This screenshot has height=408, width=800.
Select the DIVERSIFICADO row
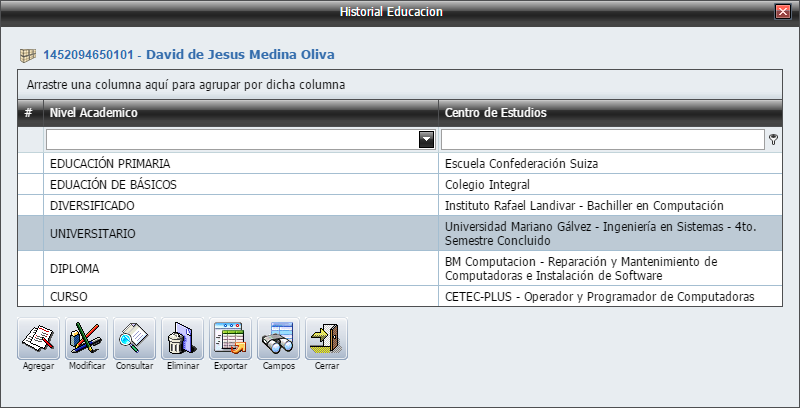(400, 206)
